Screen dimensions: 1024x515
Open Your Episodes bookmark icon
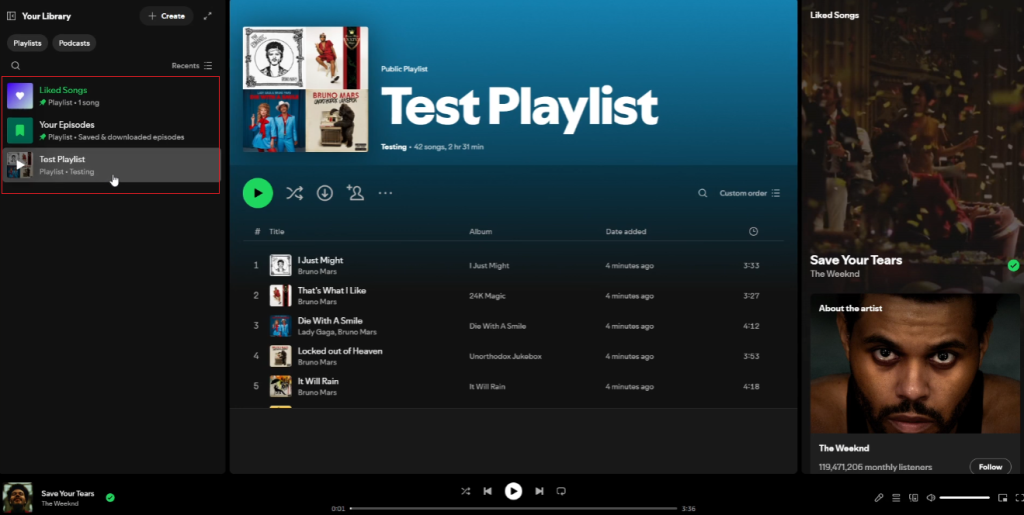pos(20,131)
